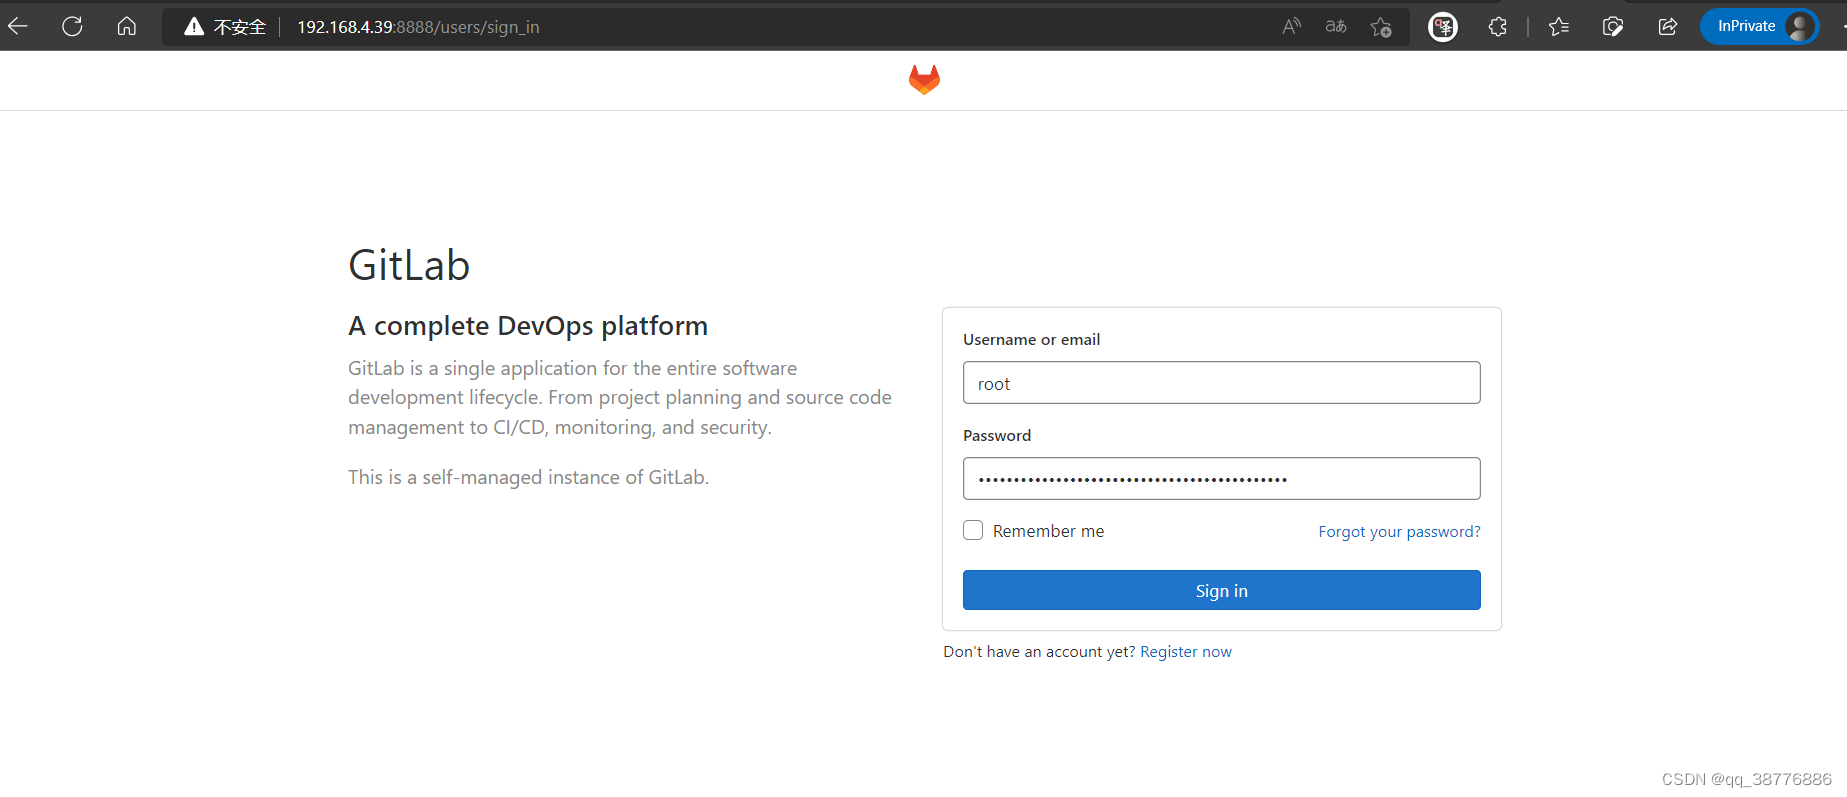Click the not-secure warning icon
Image resolution: width=1847 pixels, height=797 pixels.
[x=194, y=27]
